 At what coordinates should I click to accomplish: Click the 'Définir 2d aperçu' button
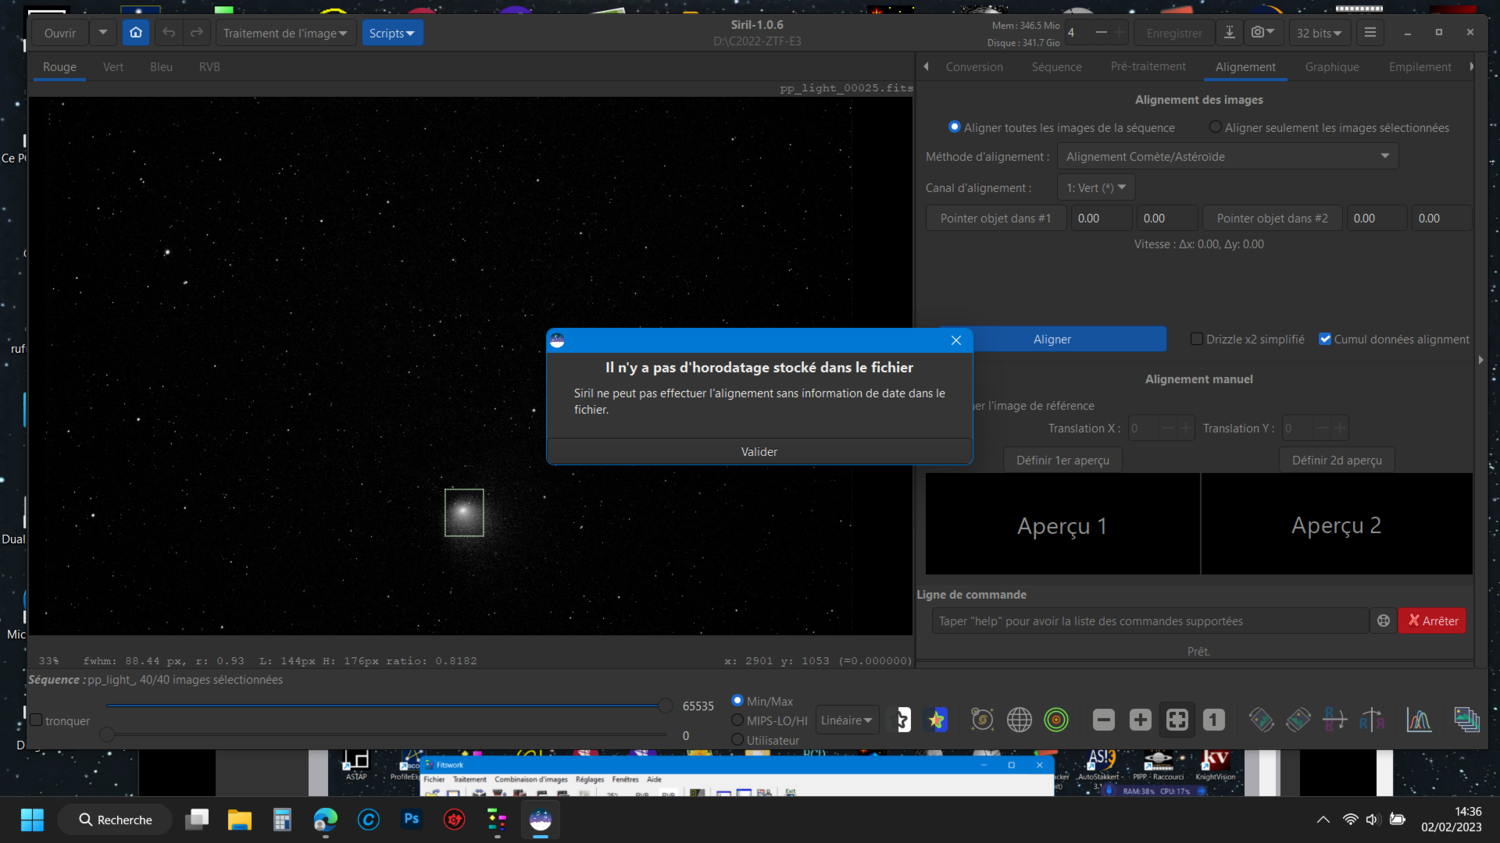click(x=1337, y=460)
